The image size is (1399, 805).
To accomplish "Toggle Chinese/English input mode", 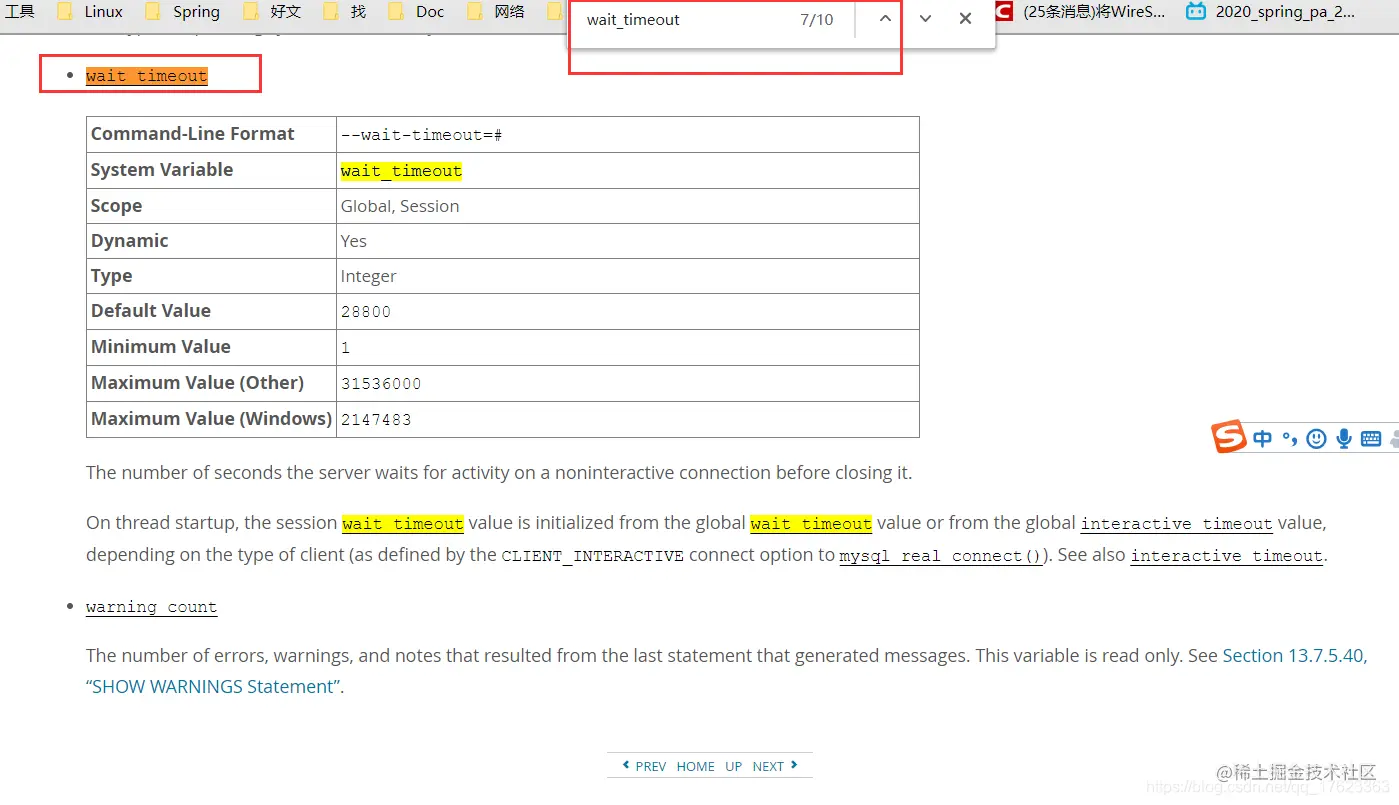I will [1263, 438].
